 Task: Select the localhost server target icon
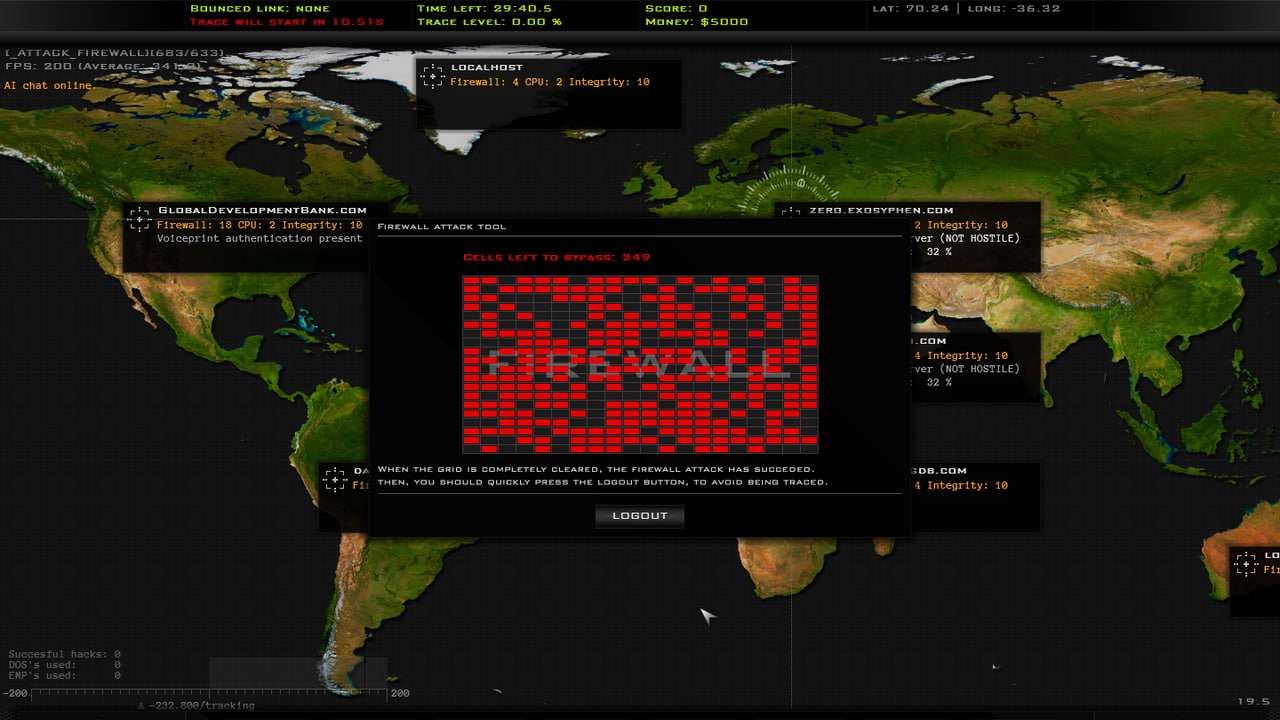point(432,76)
